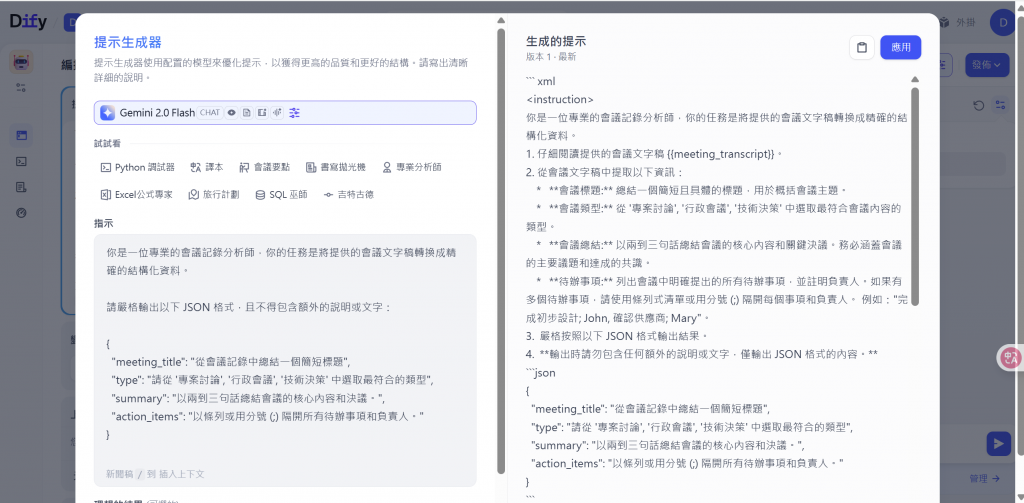This screenshot has height=503, width=1024.
Task: Choose the Excel公式專家 template
Action: tap(136, 195)
